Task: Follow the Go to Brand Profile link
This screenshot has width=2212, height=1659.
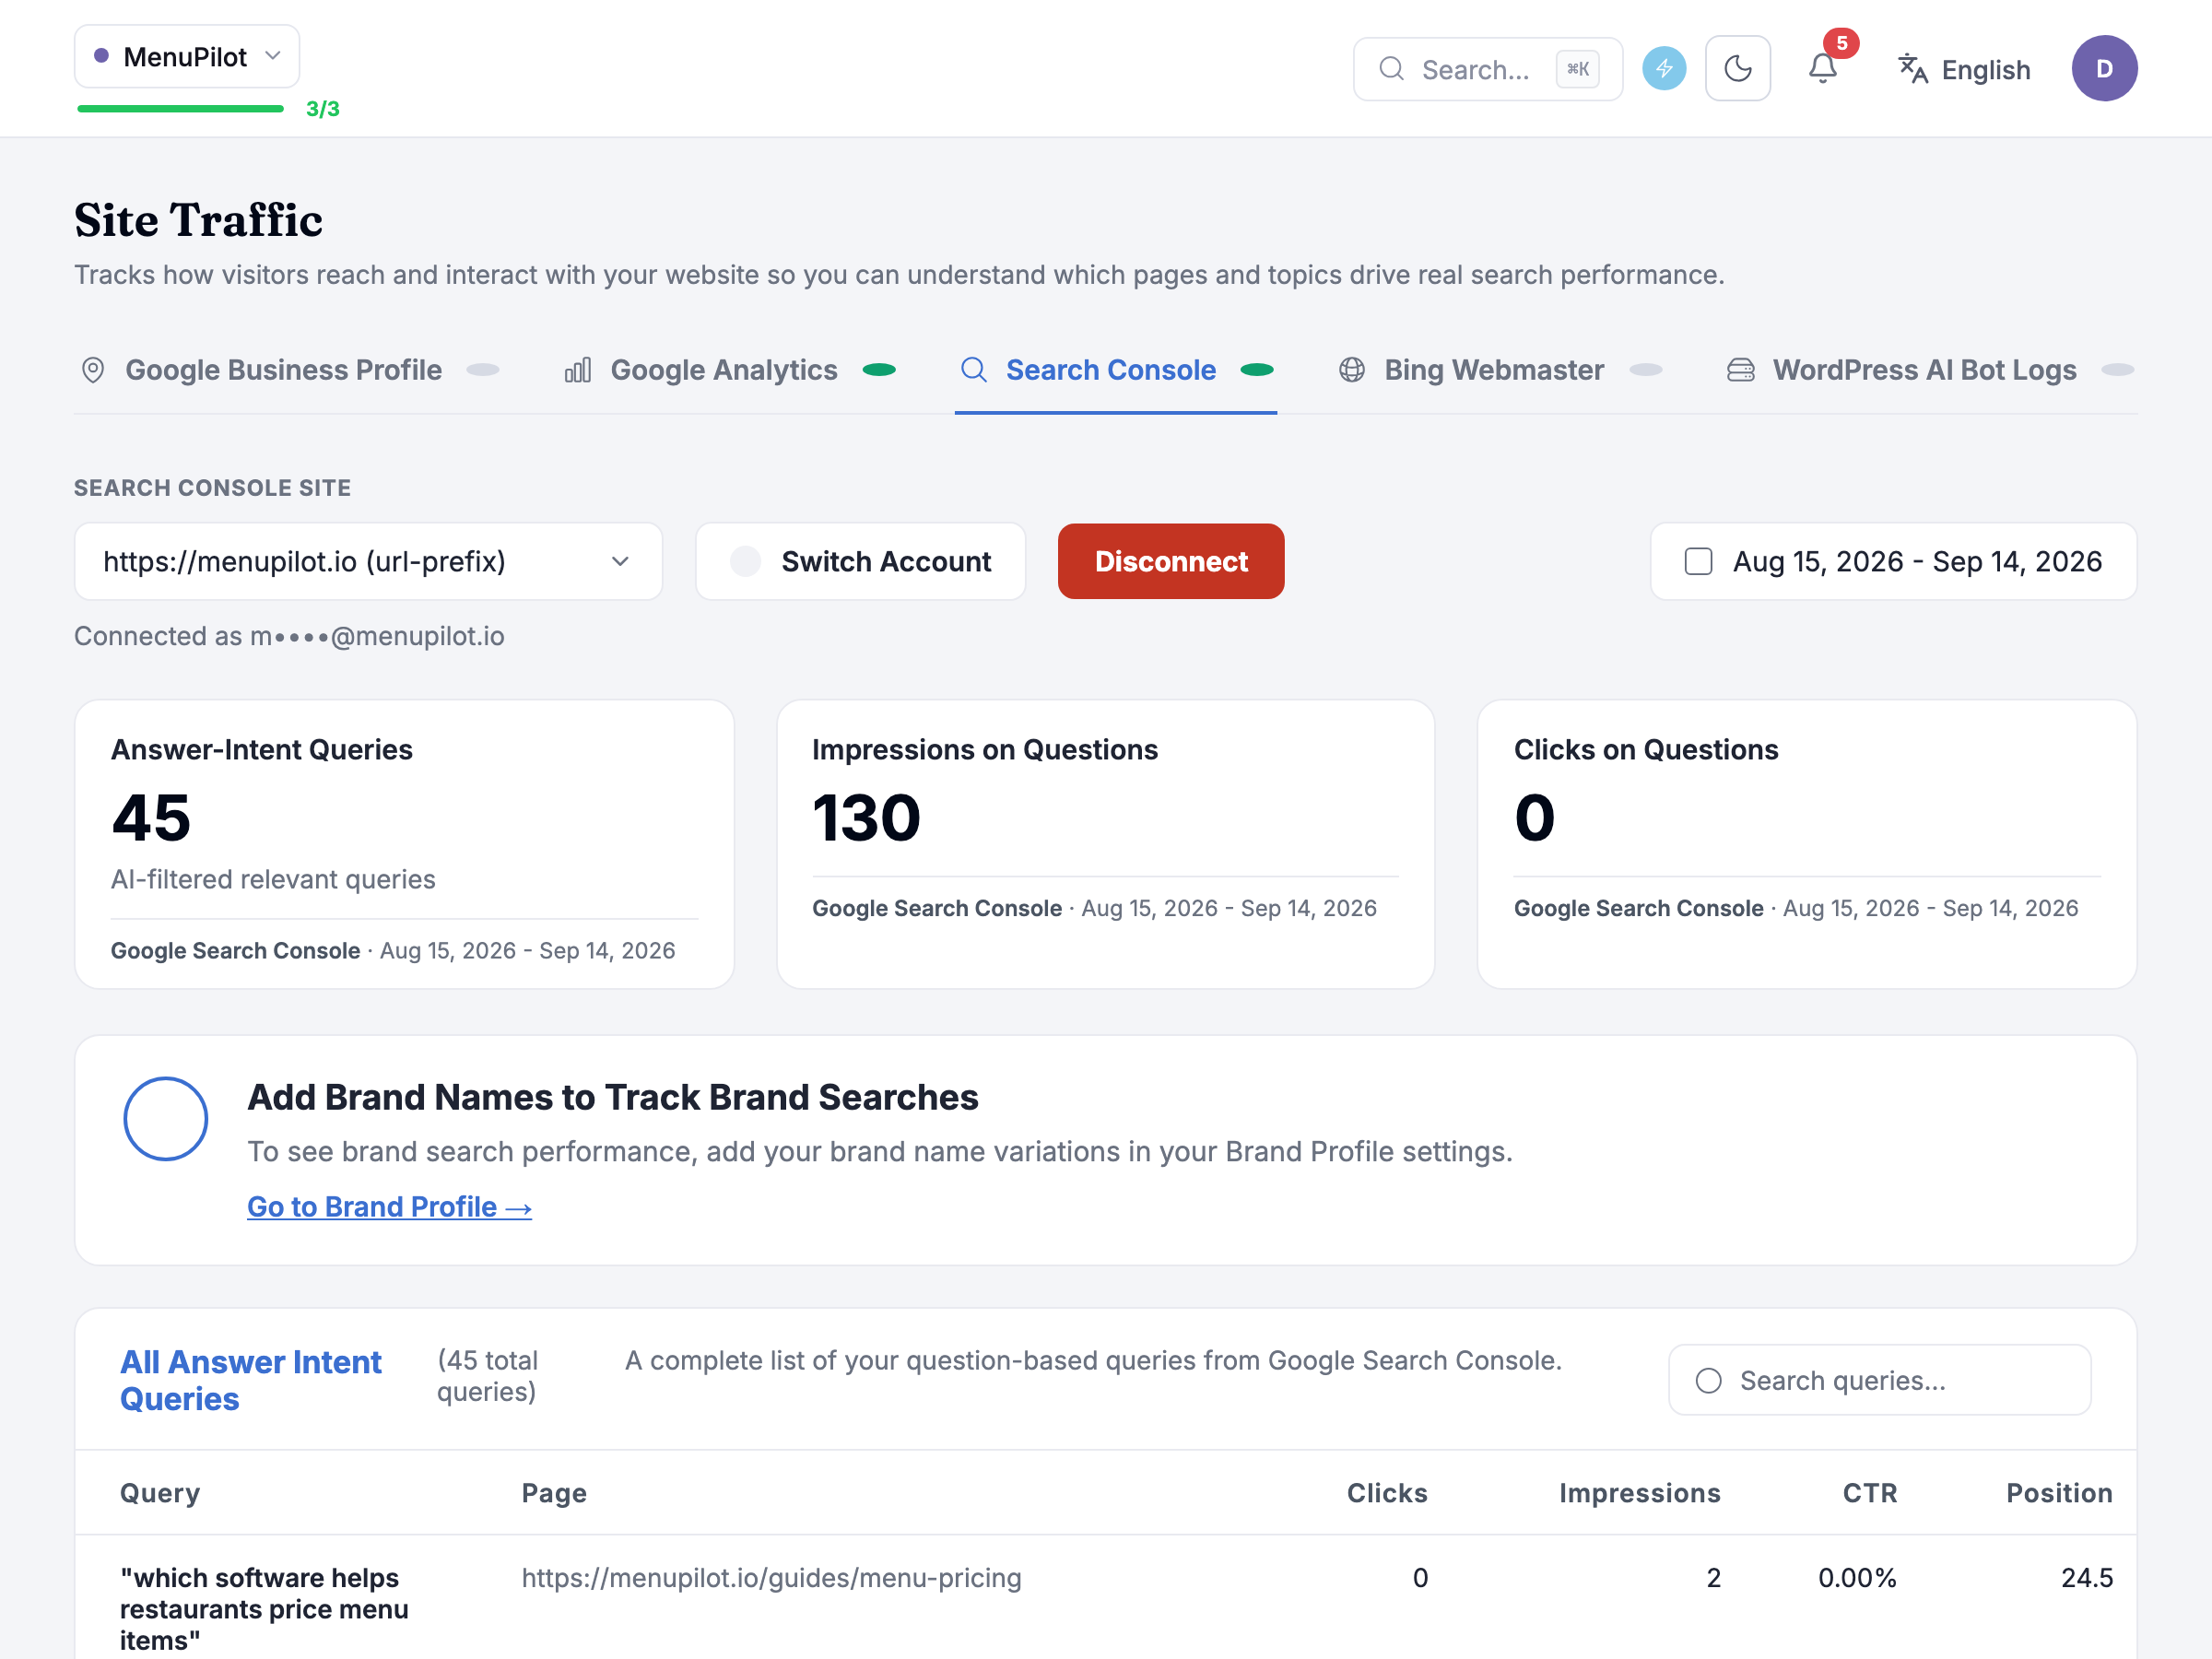Action: point(389,1207)
